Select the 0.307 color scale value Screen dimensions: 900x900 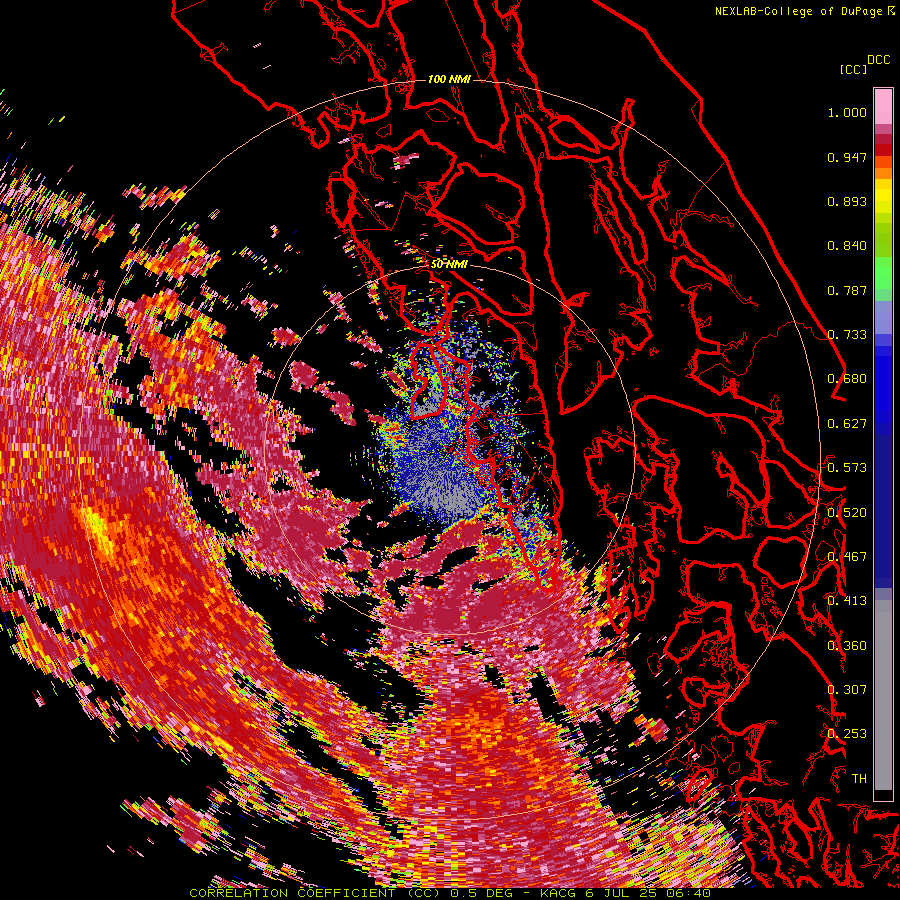pos(847,690)
